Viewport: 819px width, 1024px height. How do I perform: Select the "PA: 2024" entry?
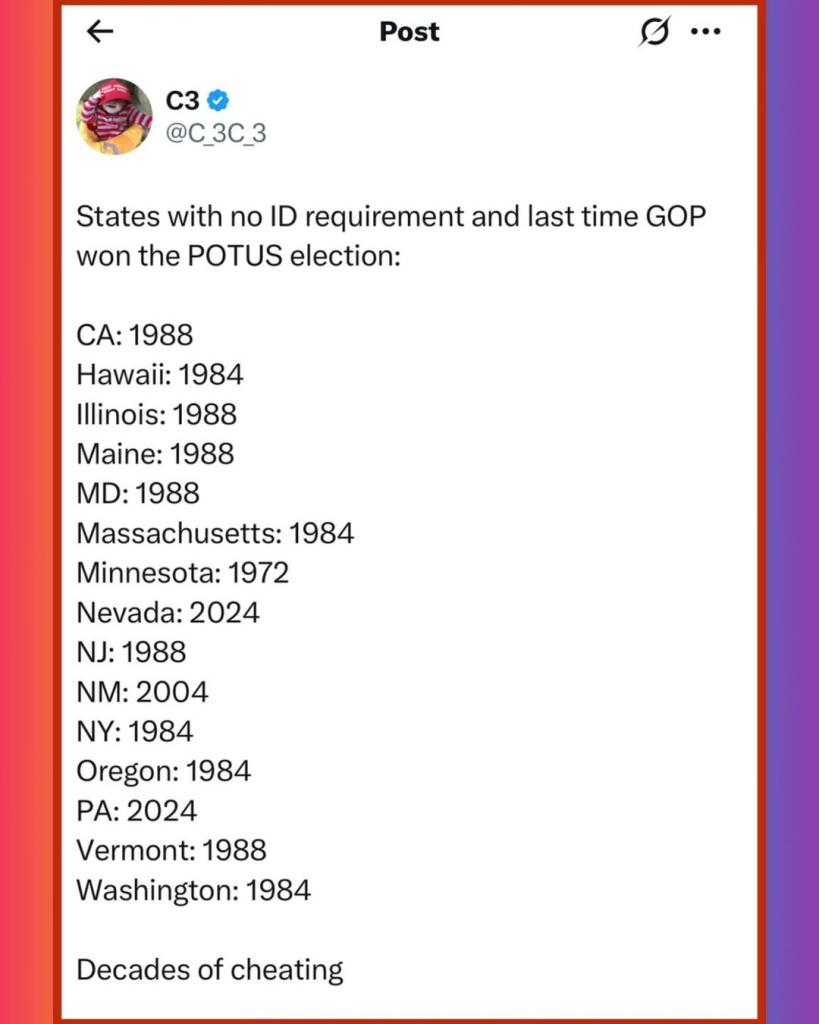[x=137, y=810]
